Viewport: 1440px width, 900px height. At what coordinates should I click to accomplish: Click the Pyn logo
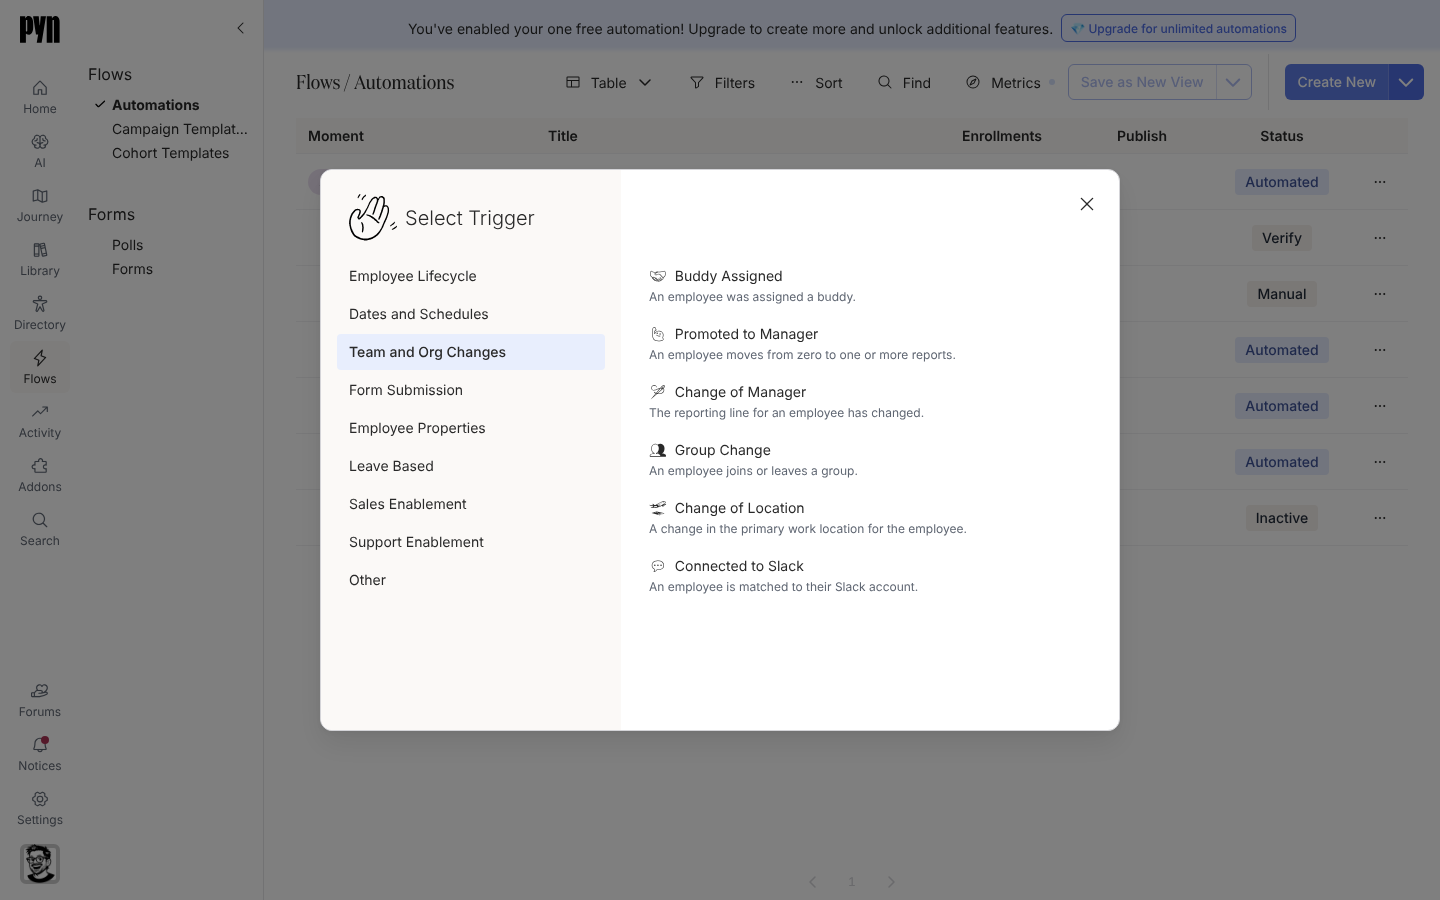click(40, 30)
